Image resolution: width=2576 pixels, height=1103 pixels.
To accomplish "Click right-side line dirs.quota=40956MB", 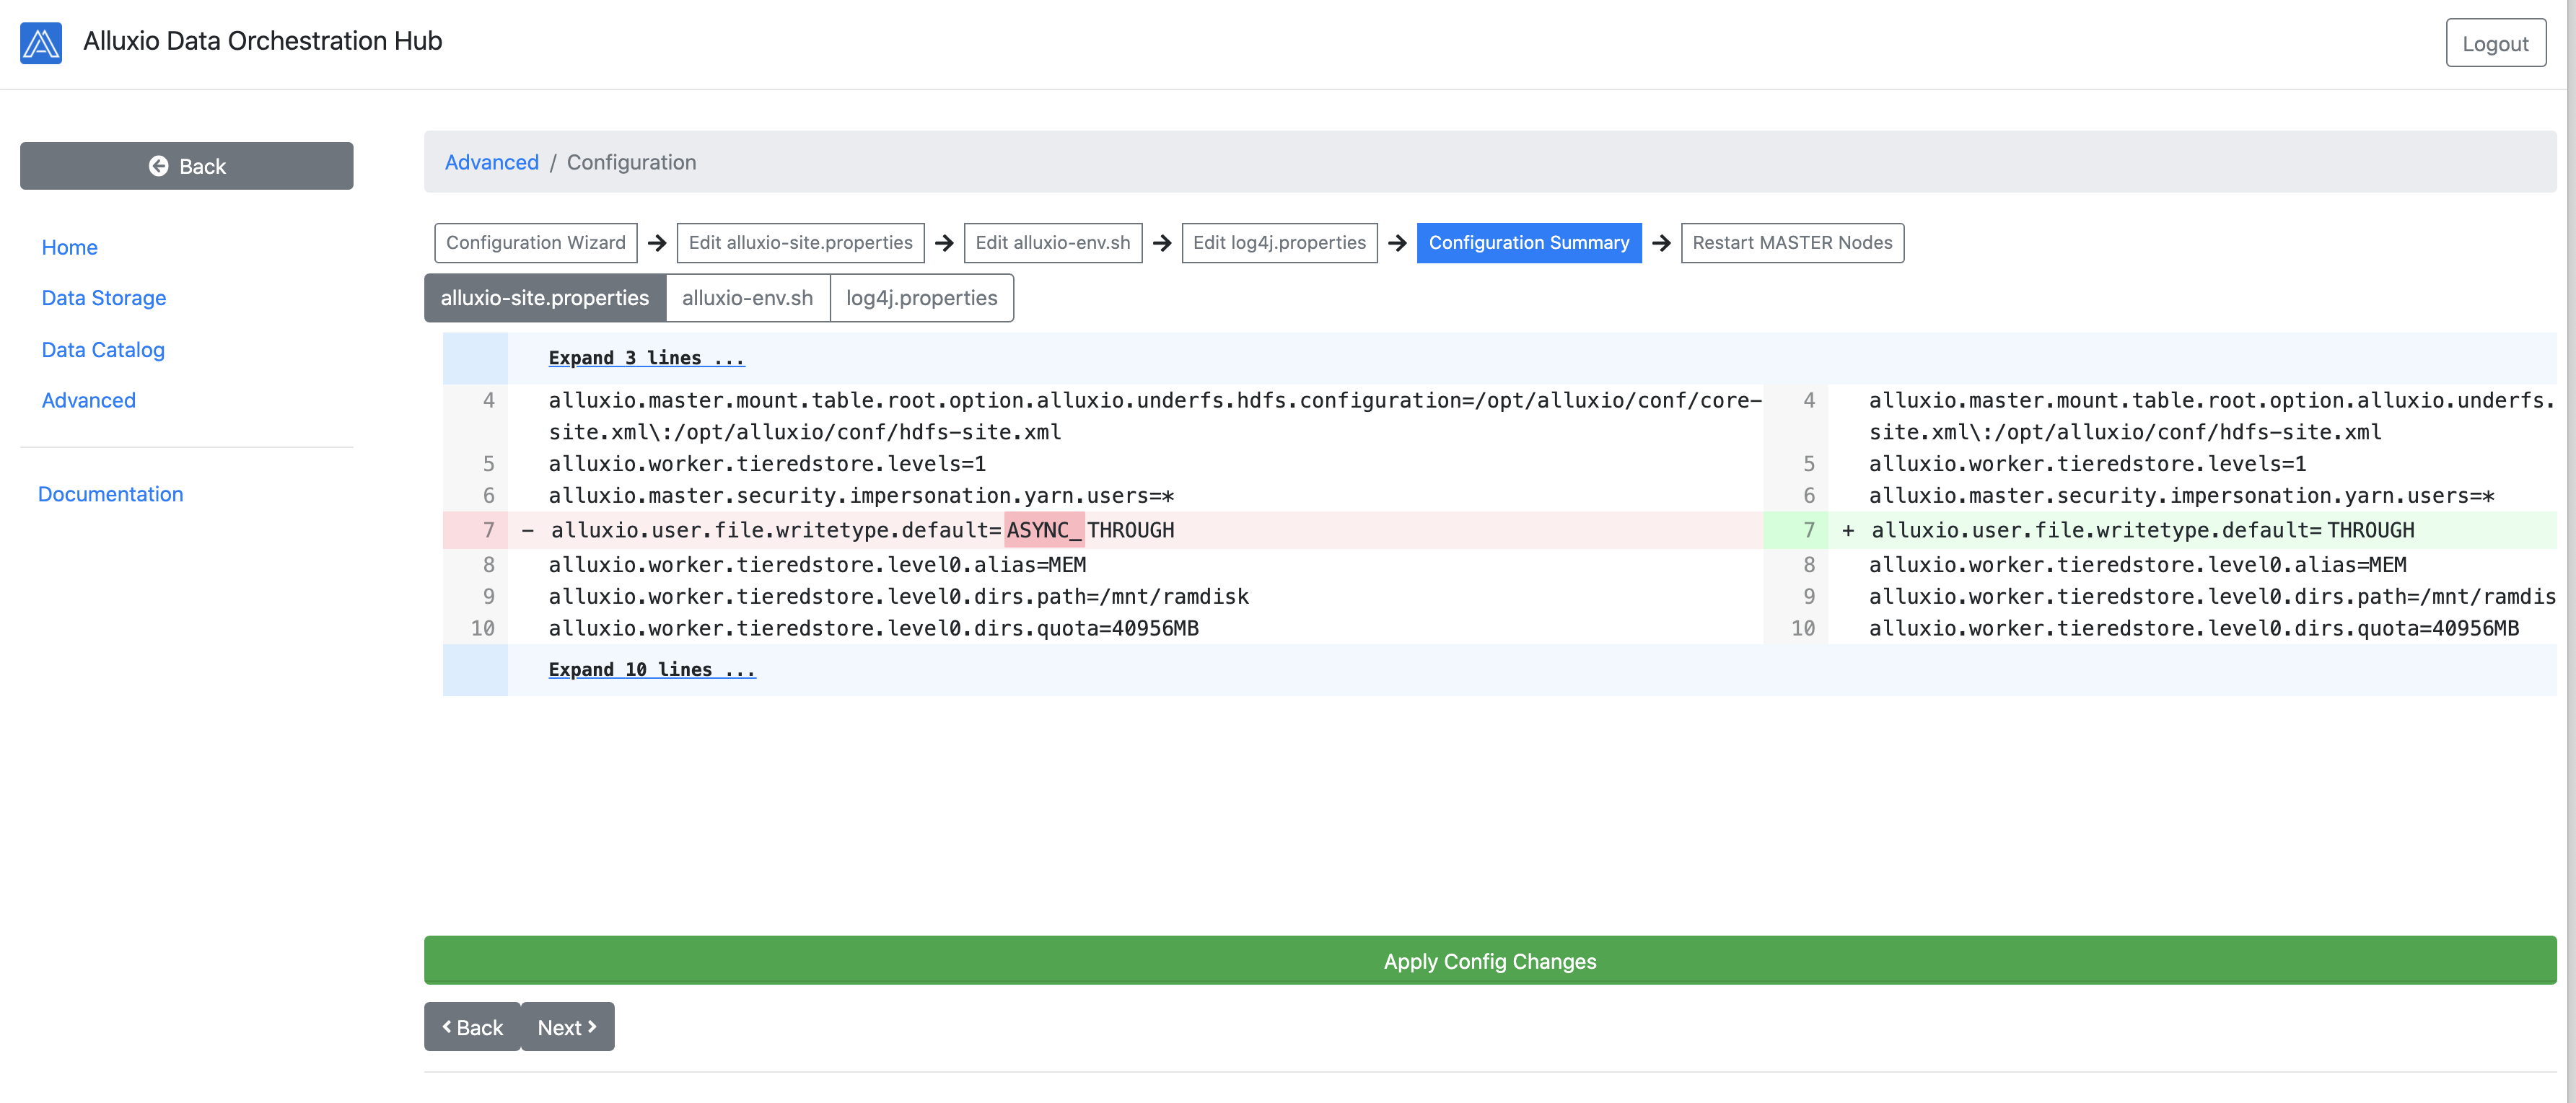I will pyautogui.click(x=2194, y=629).
